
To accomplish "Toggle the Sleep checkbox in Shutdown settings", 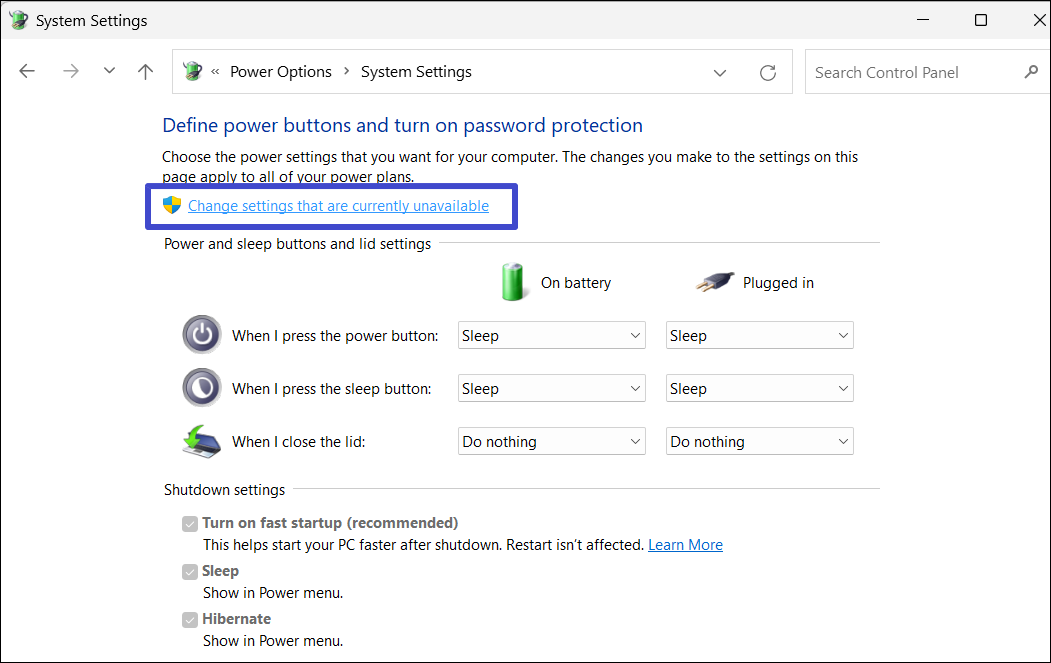I will pyautogui.click(x=190, y=571).
